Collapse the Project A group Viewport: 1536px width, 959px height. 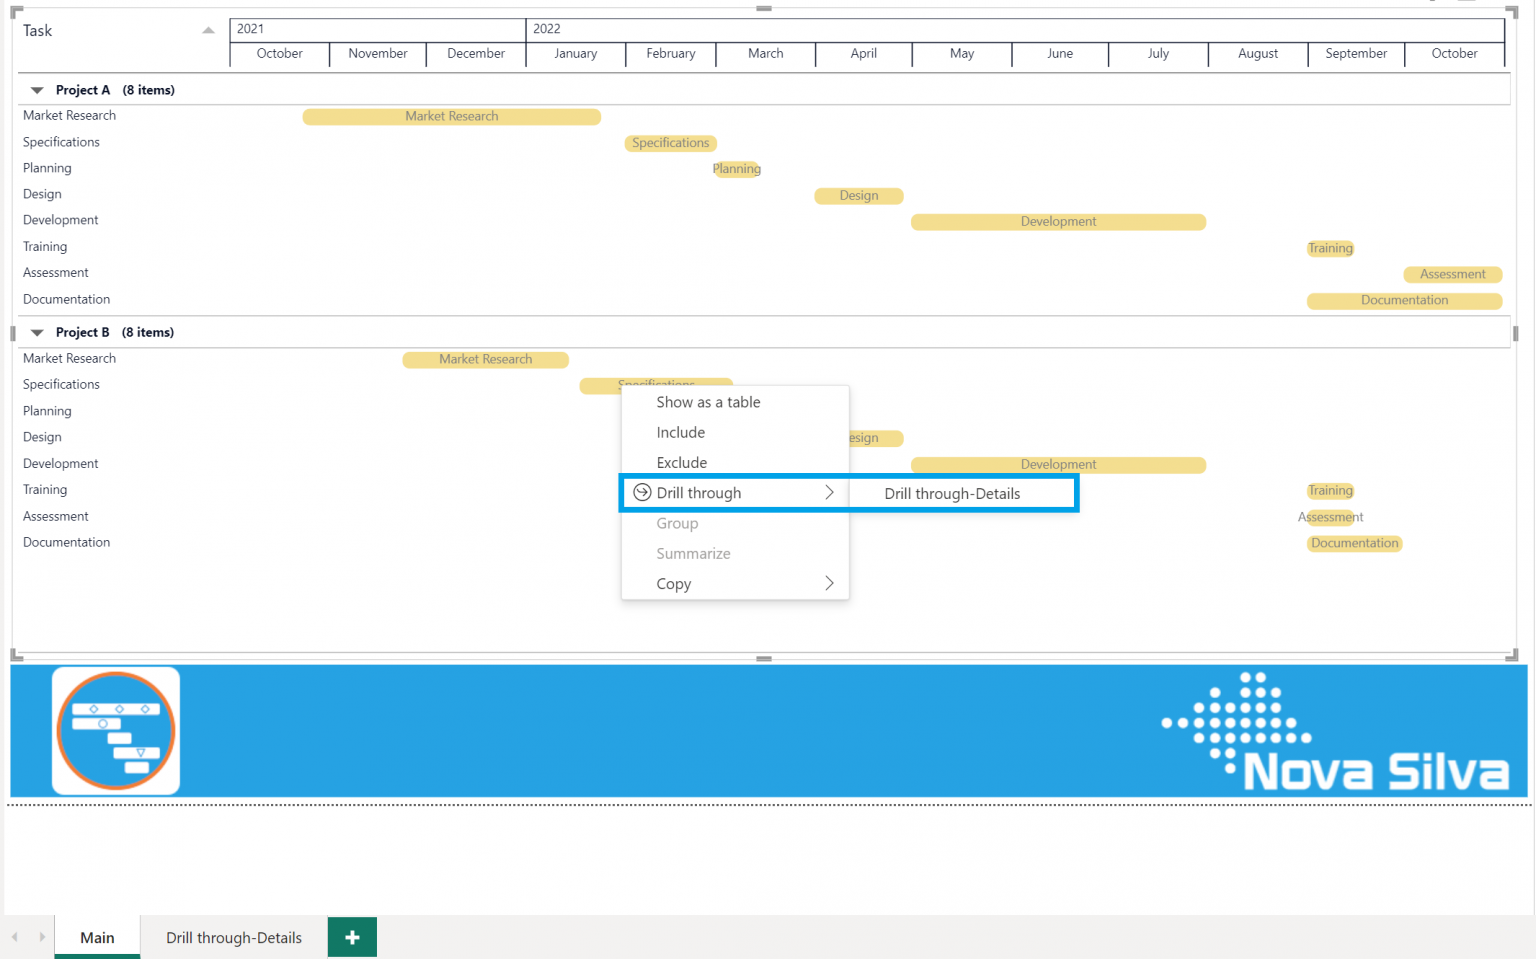point(37,89)
